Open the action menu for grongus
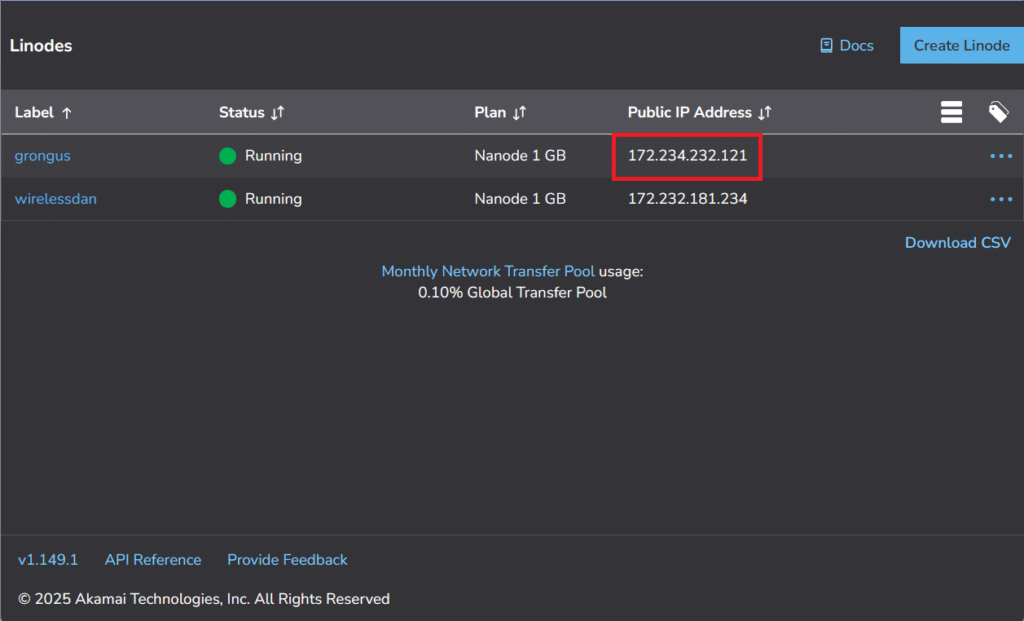 pyautogui.click(x=1000, y=156)
